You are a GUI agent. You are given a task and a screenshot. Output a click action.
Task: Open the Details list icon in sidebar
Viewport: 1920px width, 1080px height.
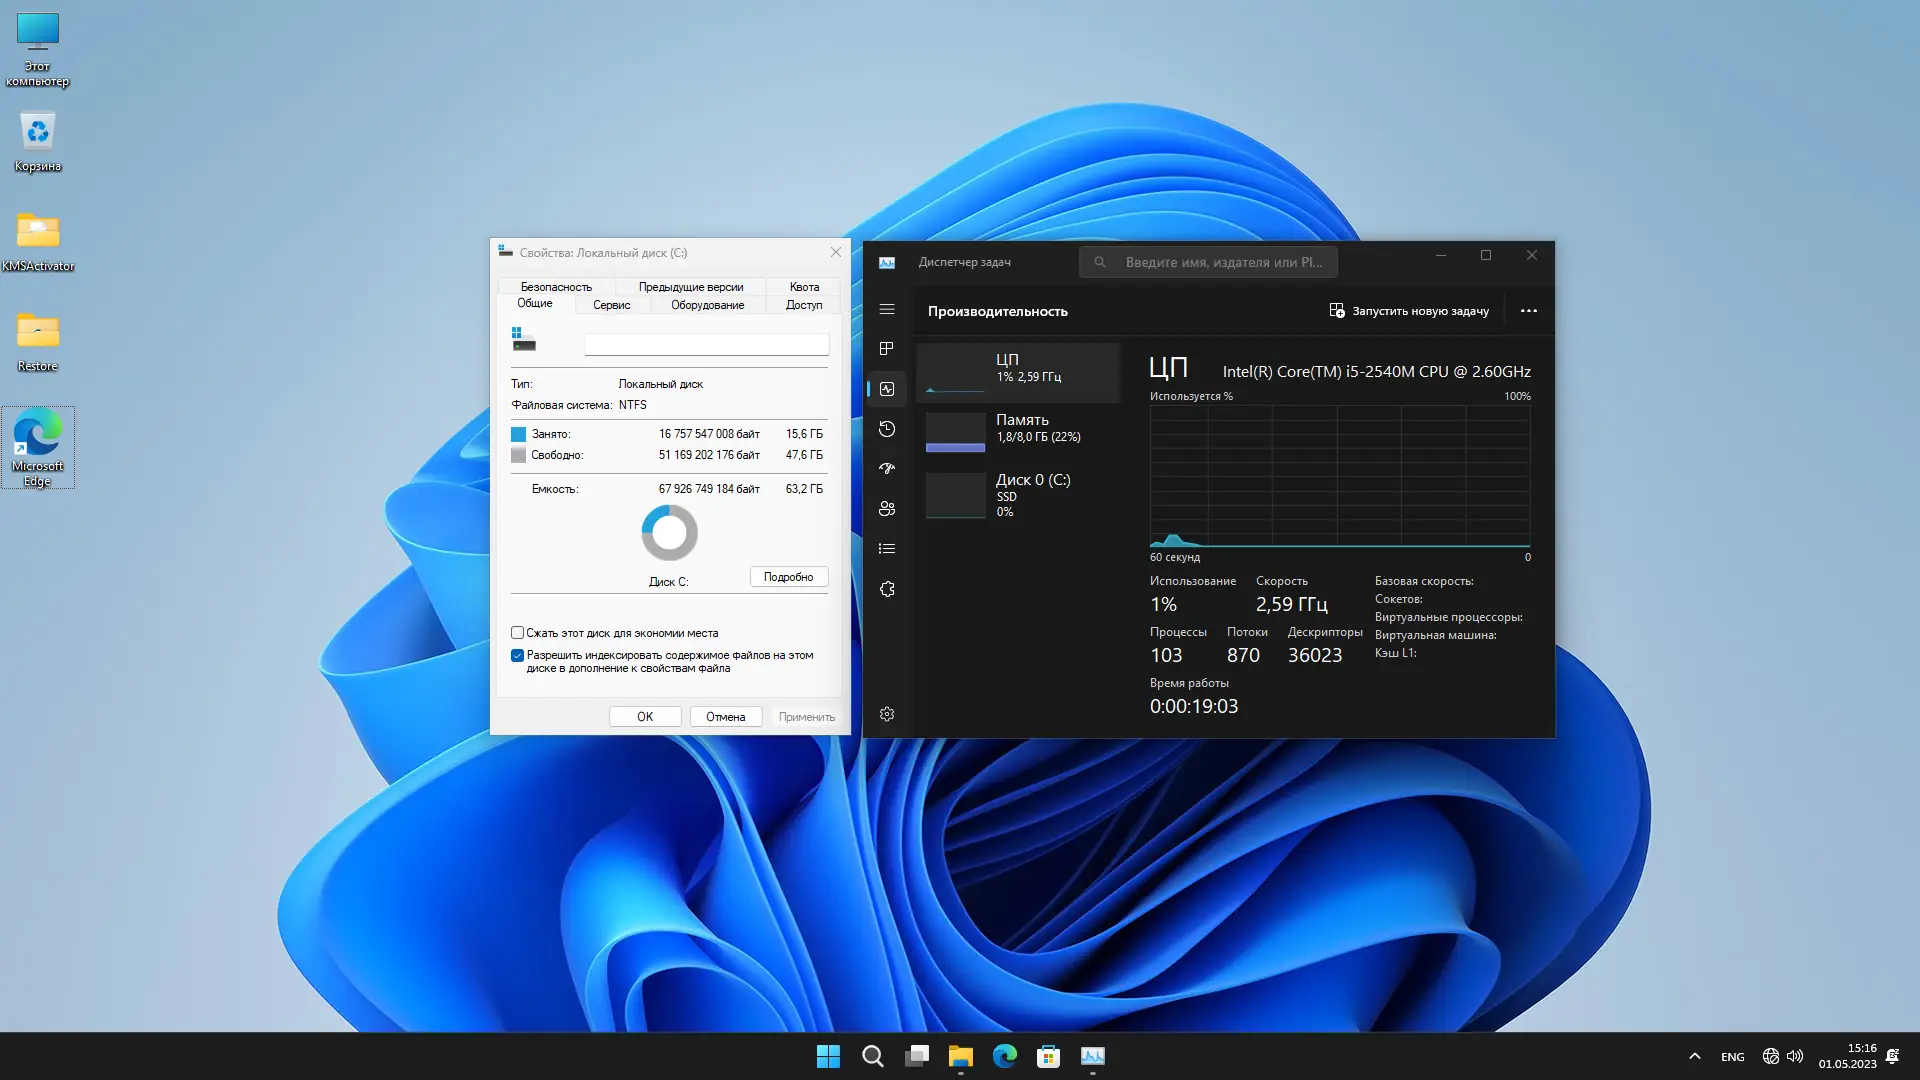886,549
